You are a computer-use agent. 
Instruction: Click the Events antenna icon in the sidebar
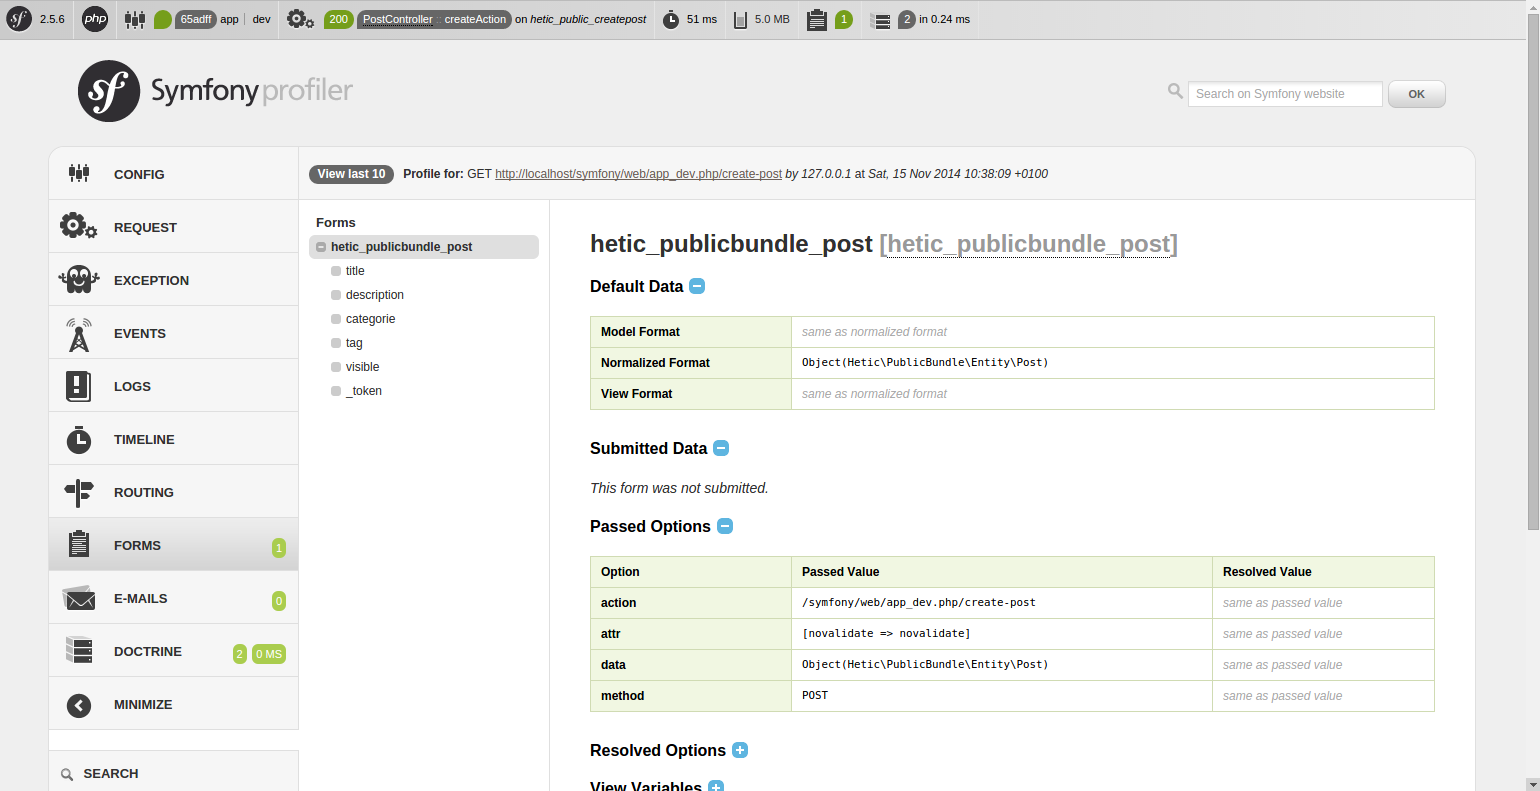tap(79, 334)
